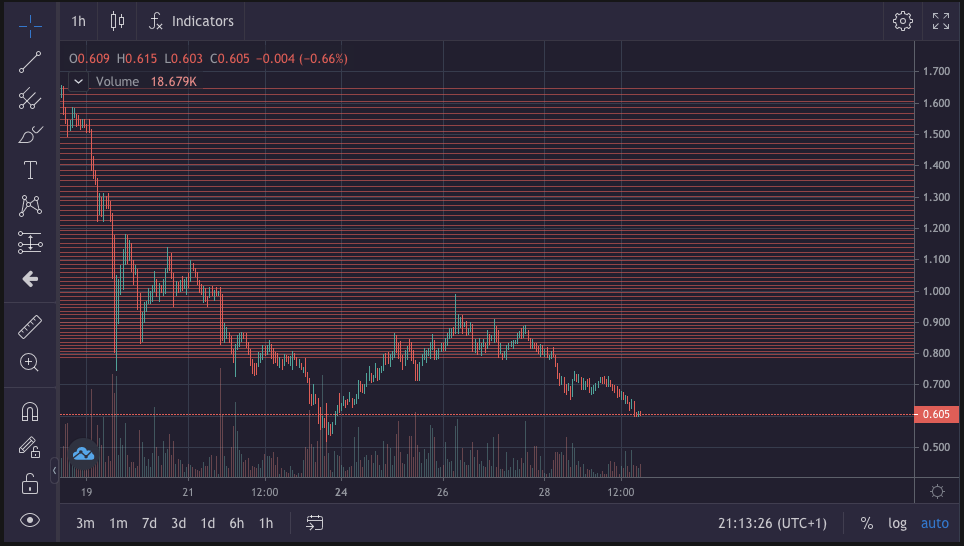Select the 7d date range
Image resolution: width=964 pixels, height=546 pixels.
[149, 523]
